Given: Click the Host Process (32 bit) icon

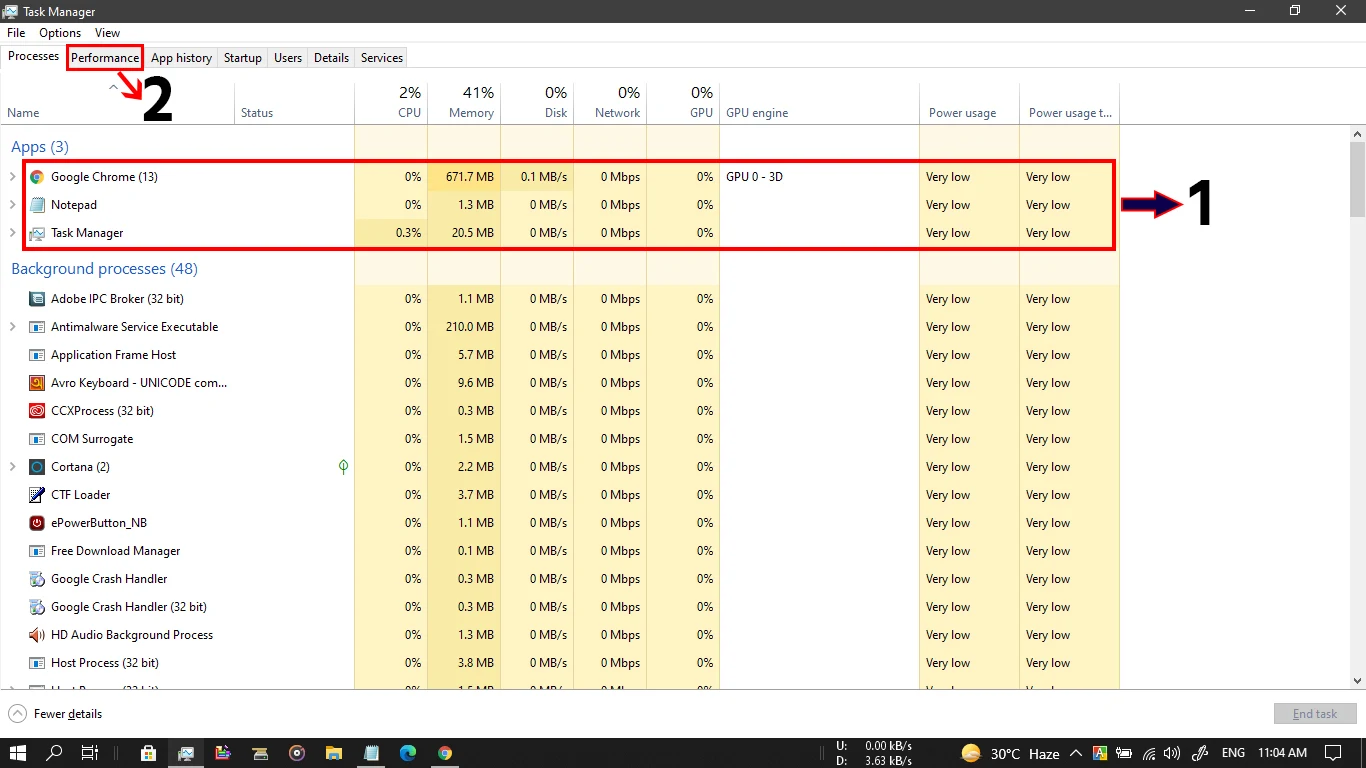Looking at the screenshot, I should [x=37, y=663].
